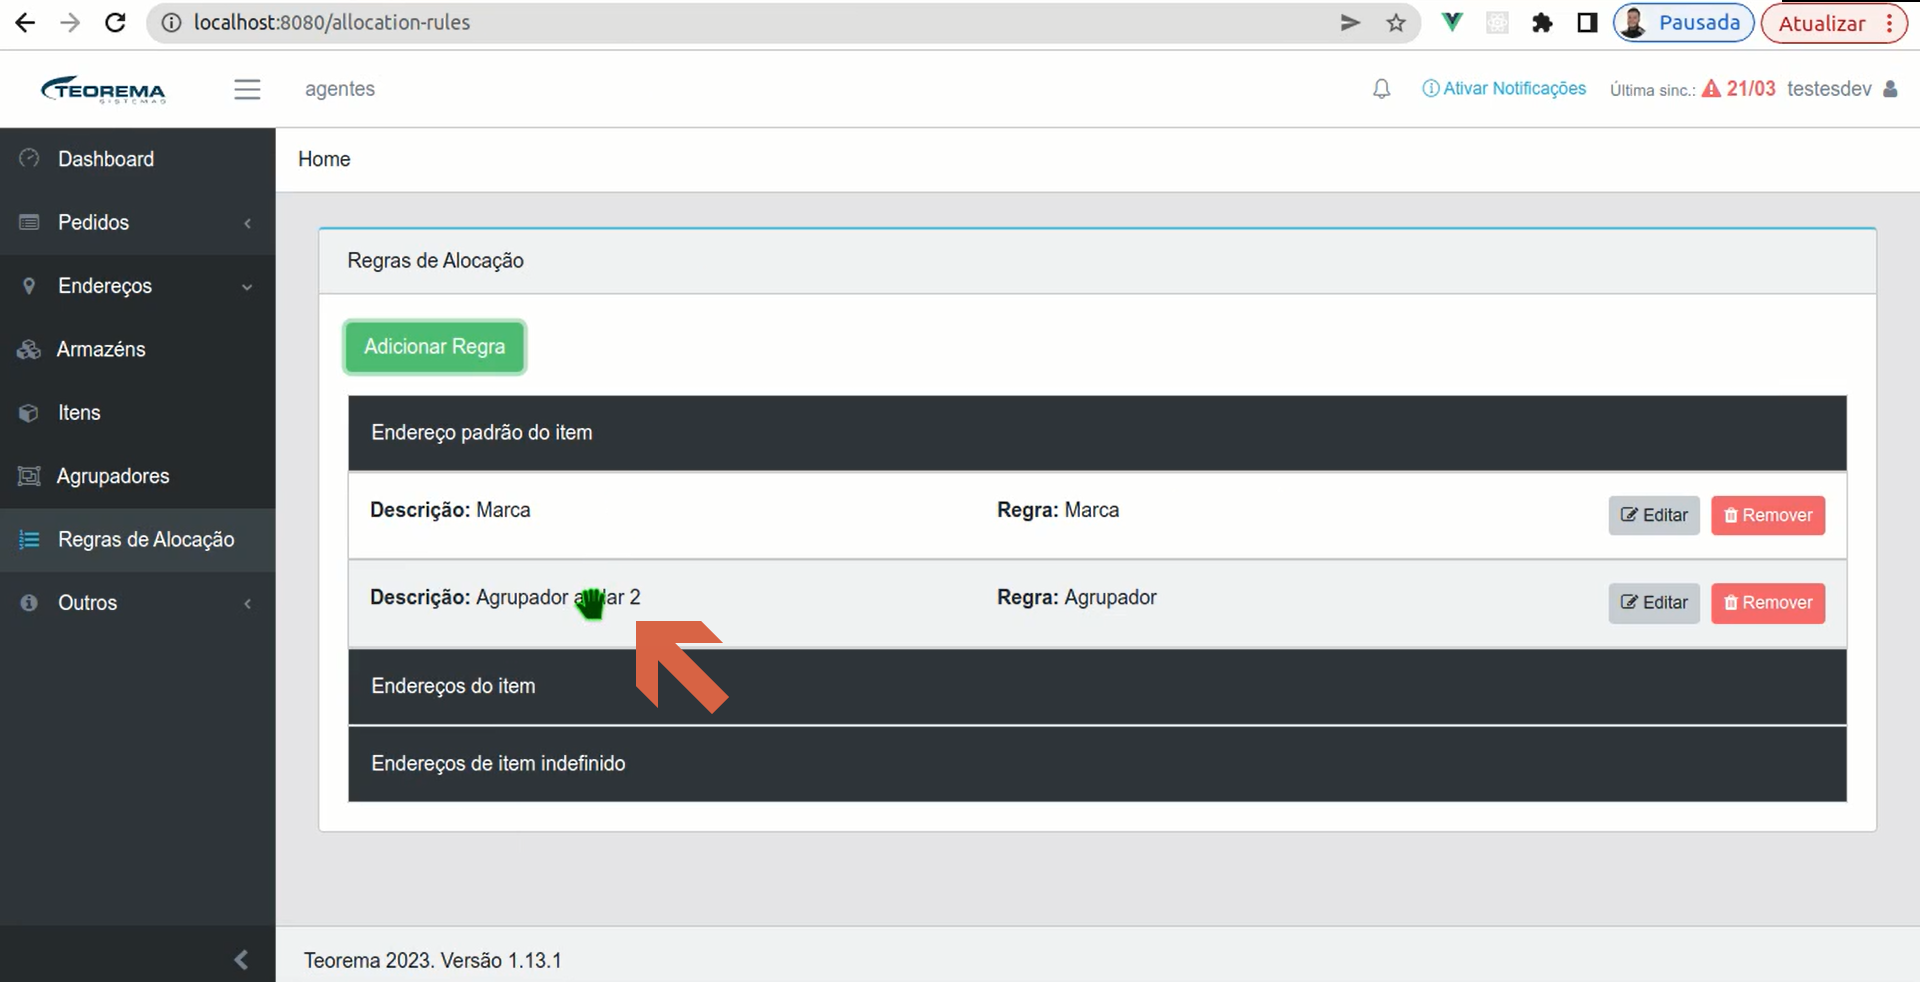The height and width of the screenshot is (982, 1920).
Task: Open the Endereços sidebar menu
Action: [138, 286]
